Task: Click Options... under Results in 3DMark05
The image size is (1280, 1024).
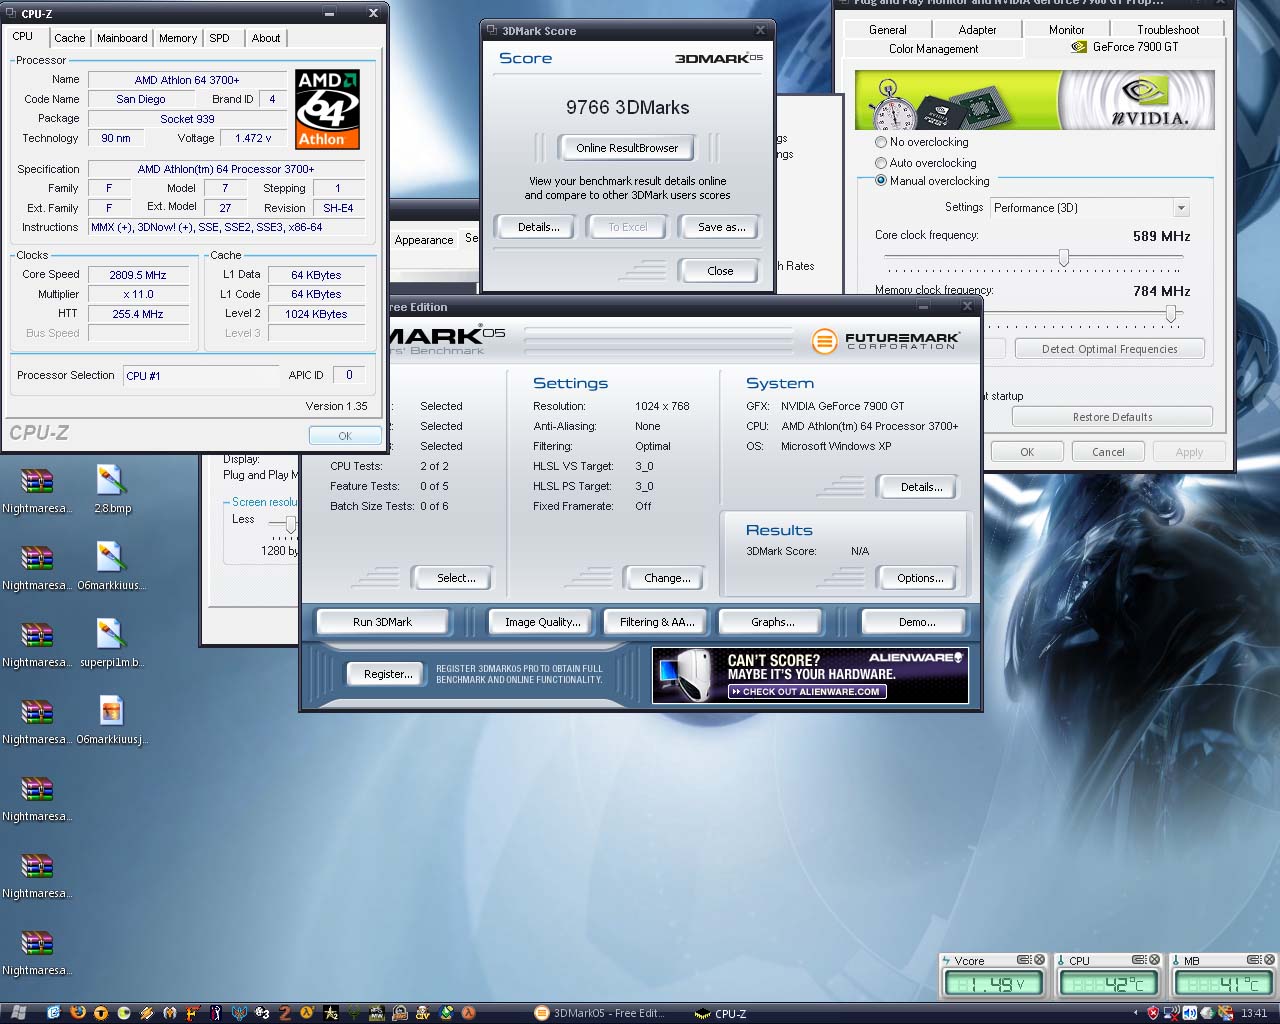Action: 920,578
